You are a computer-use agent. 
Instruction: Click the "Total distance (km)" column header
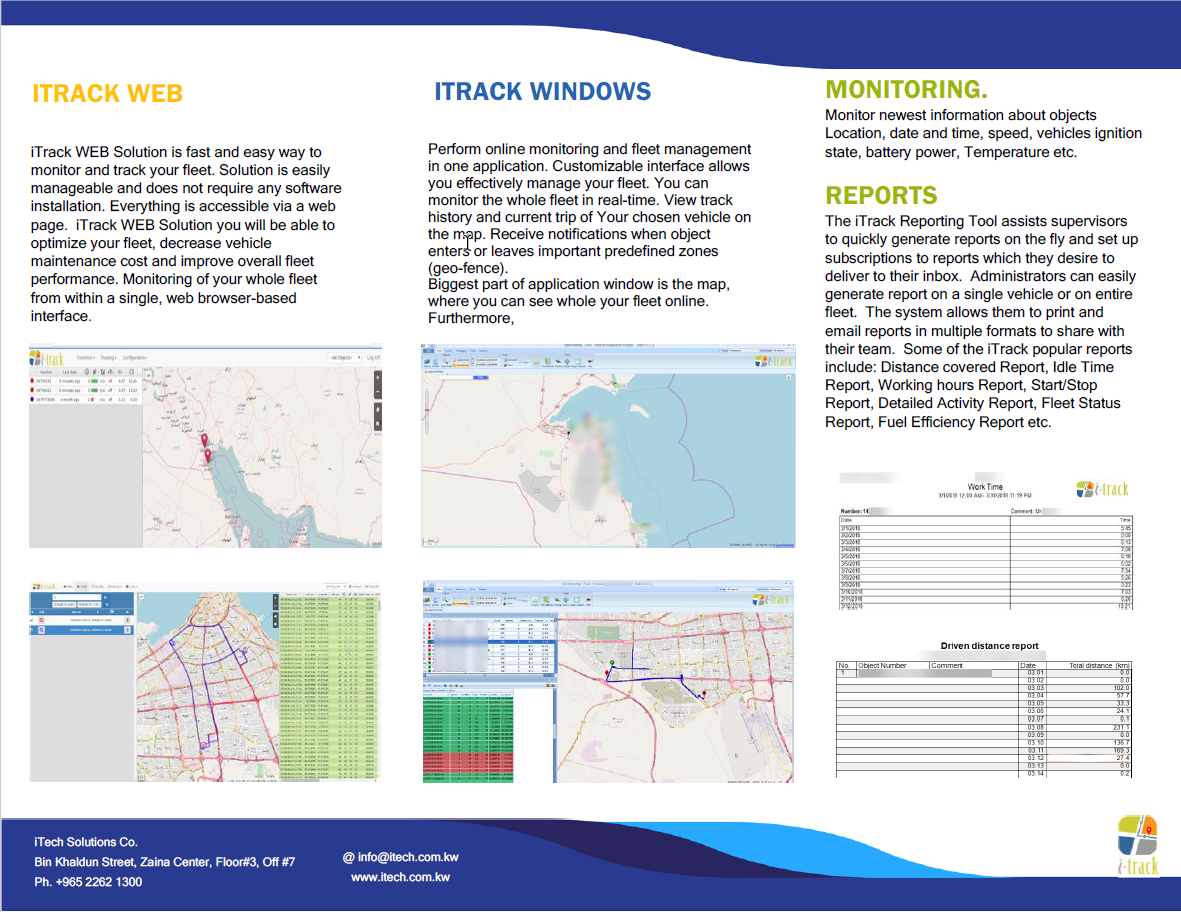tap(1100, 666)
